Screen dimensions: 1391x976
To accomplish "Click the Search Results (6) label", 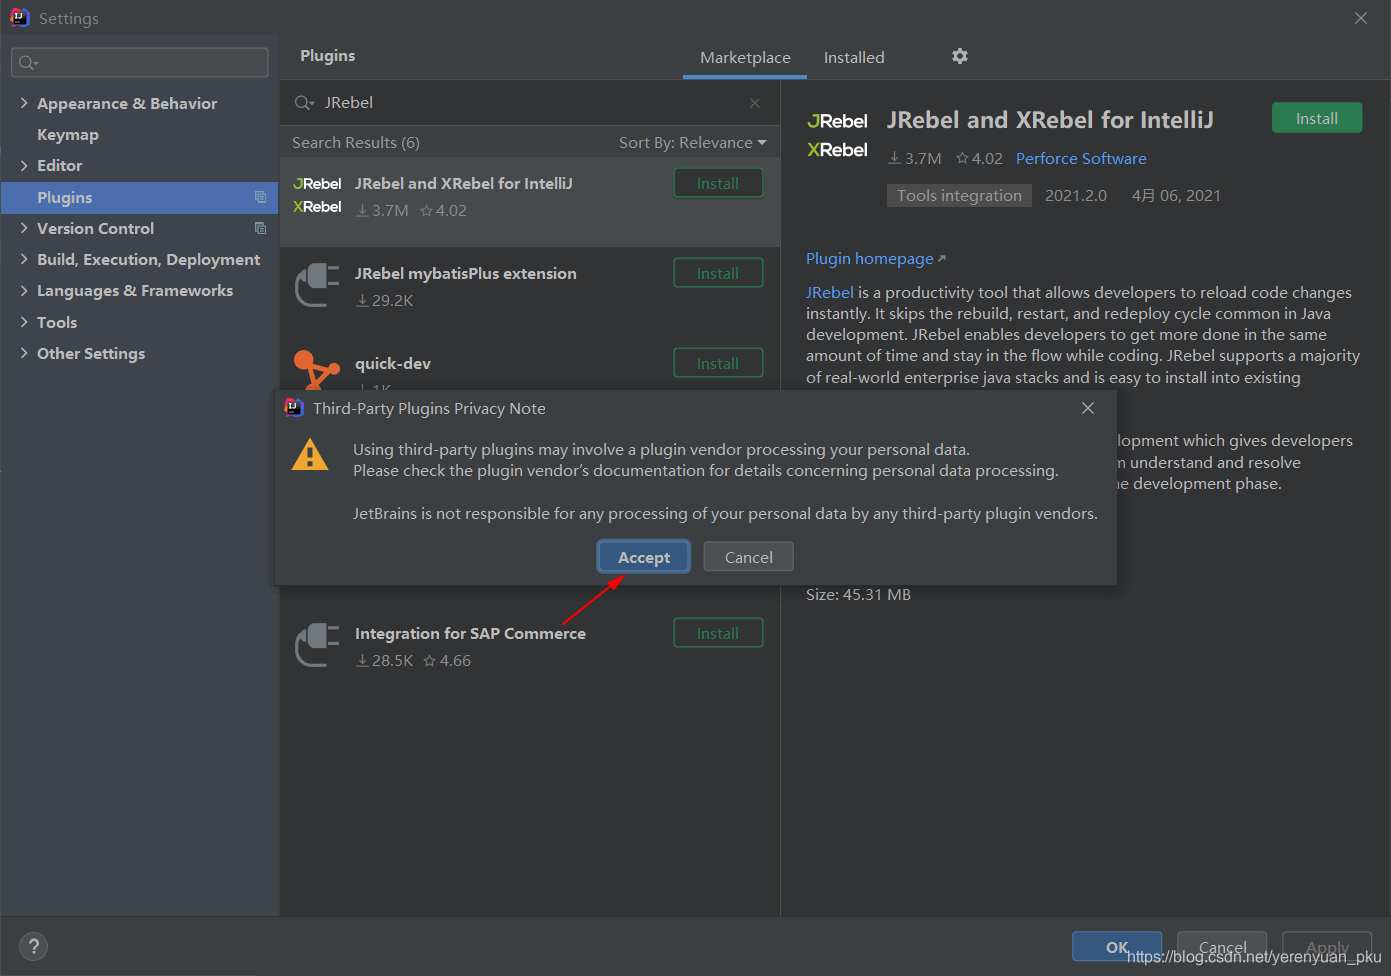I will click(356, 142).
